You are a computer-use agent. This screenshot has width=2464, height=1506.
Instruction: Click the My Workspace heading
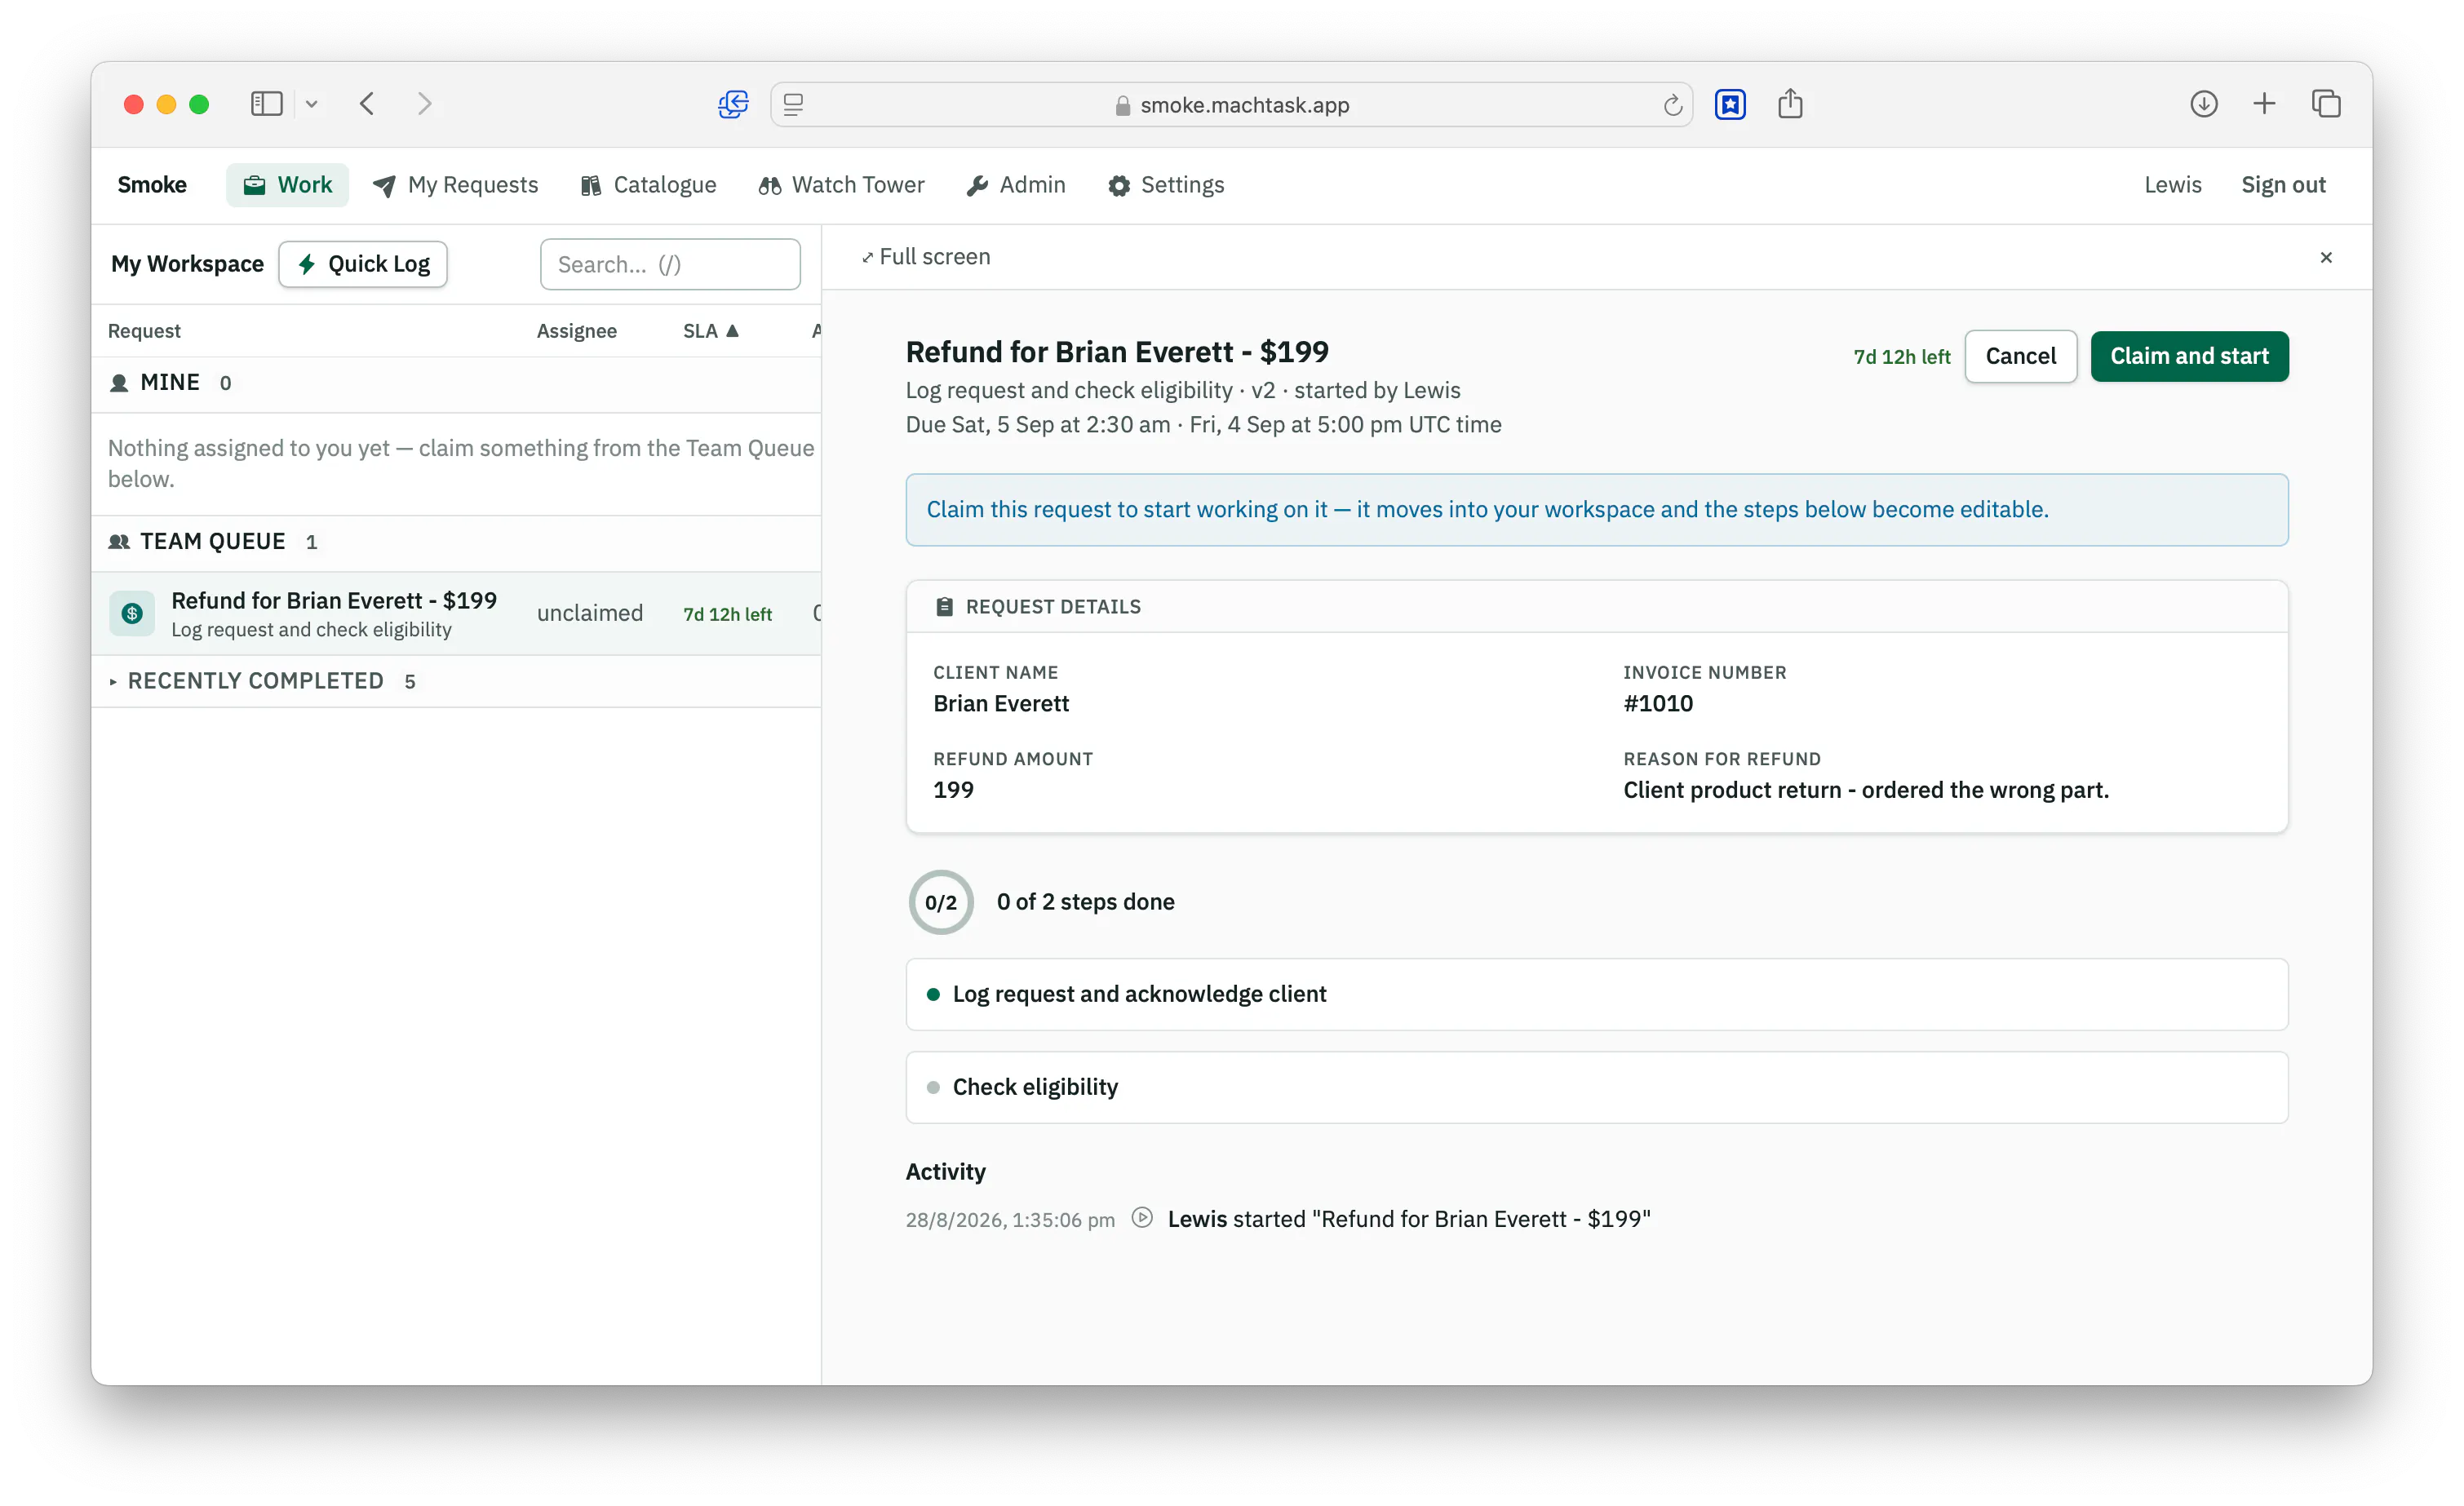pos(187,264)
